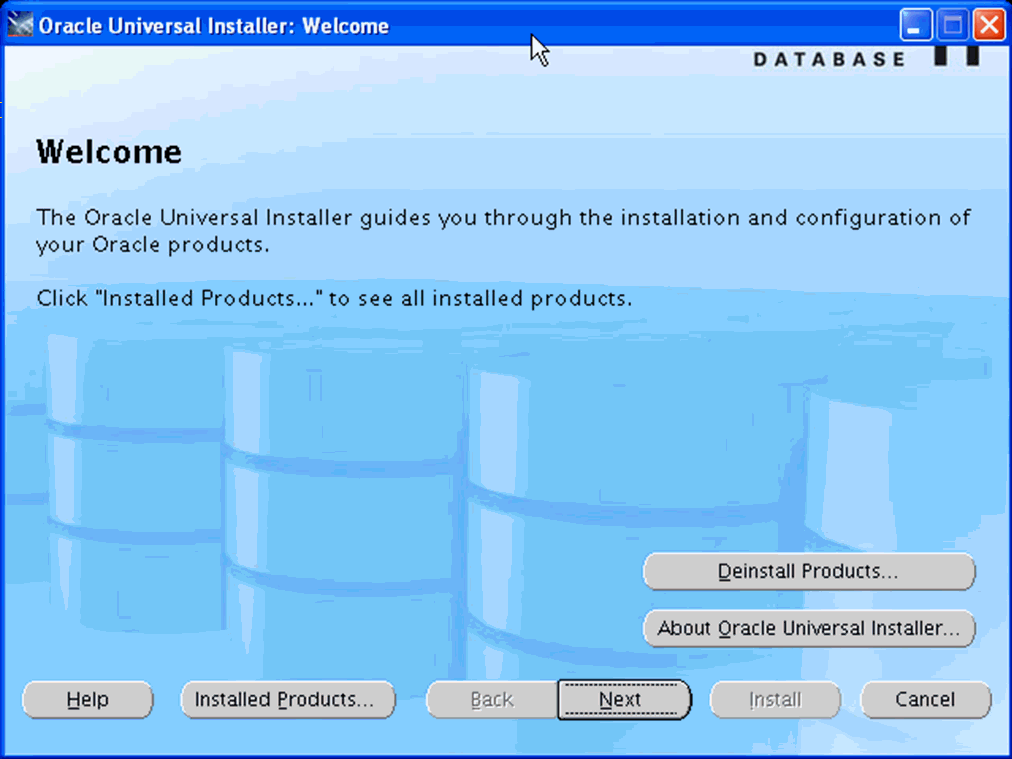Cancel the Oracle installer
Screen dimensions: 1012x759
(x=926, y=700)
